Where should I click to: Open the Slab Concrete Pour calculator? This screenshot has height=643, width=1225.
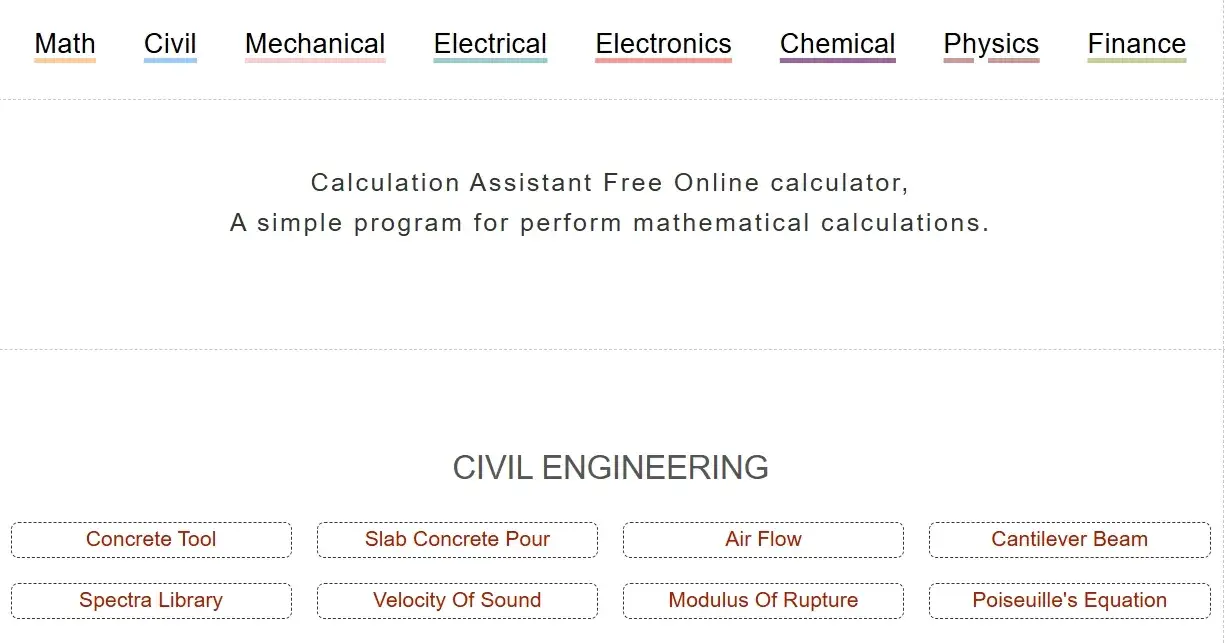coord(457,539)
